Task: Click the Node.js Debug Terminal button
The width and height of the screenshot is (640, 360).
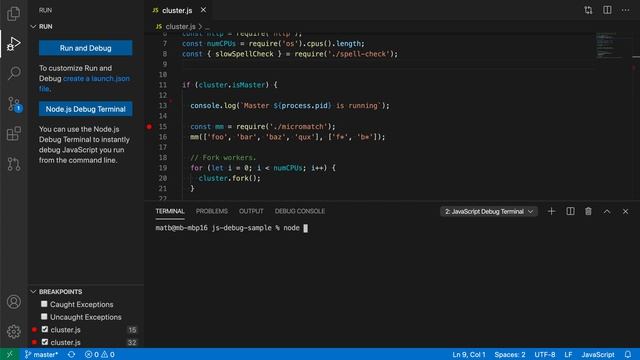Action: click(x=85, y=109)
